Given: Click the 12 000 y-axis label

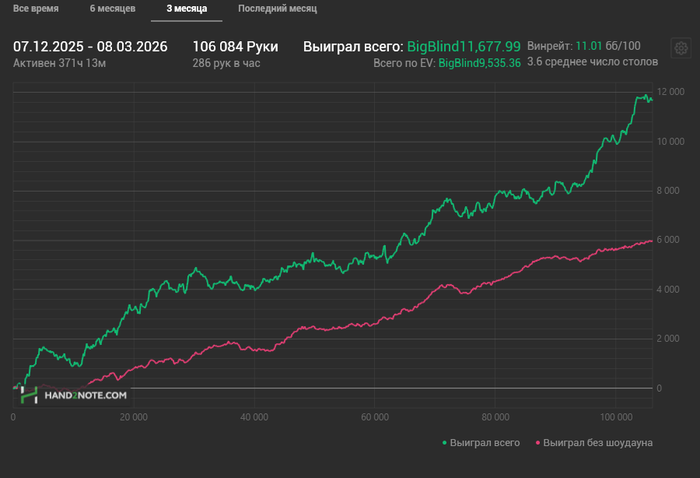Looking at the screenshot, I should click(671, 92).
